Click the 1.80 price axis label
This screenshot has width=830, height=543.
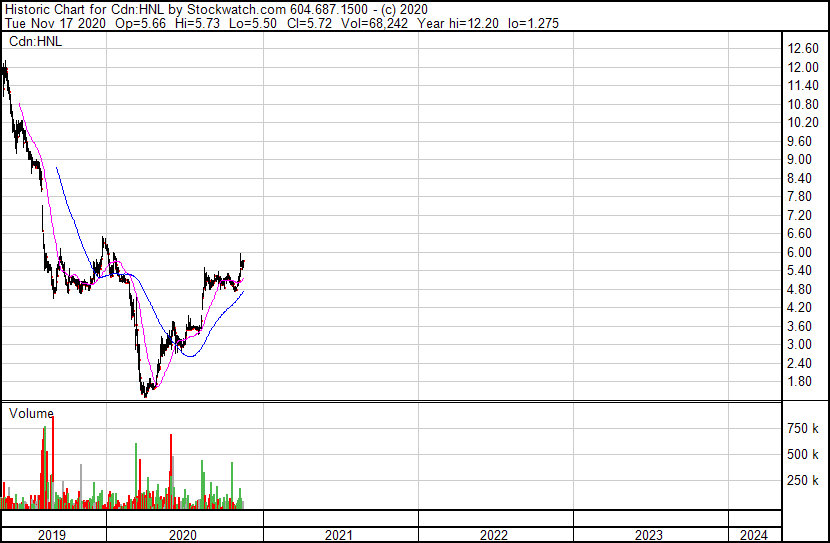[799, 382]
